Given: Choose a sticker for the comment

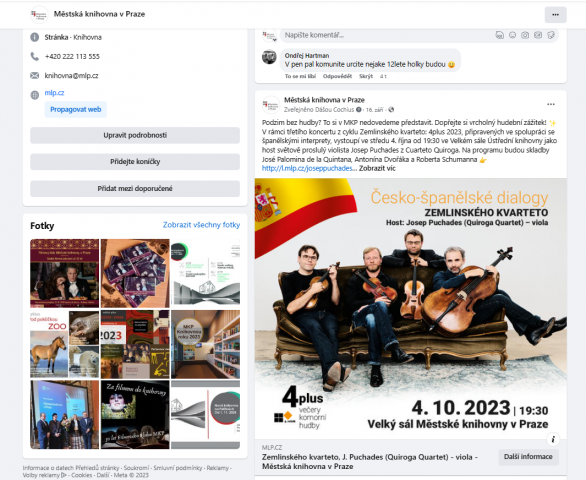Looking at the screenshot, I should click(550, 35).
